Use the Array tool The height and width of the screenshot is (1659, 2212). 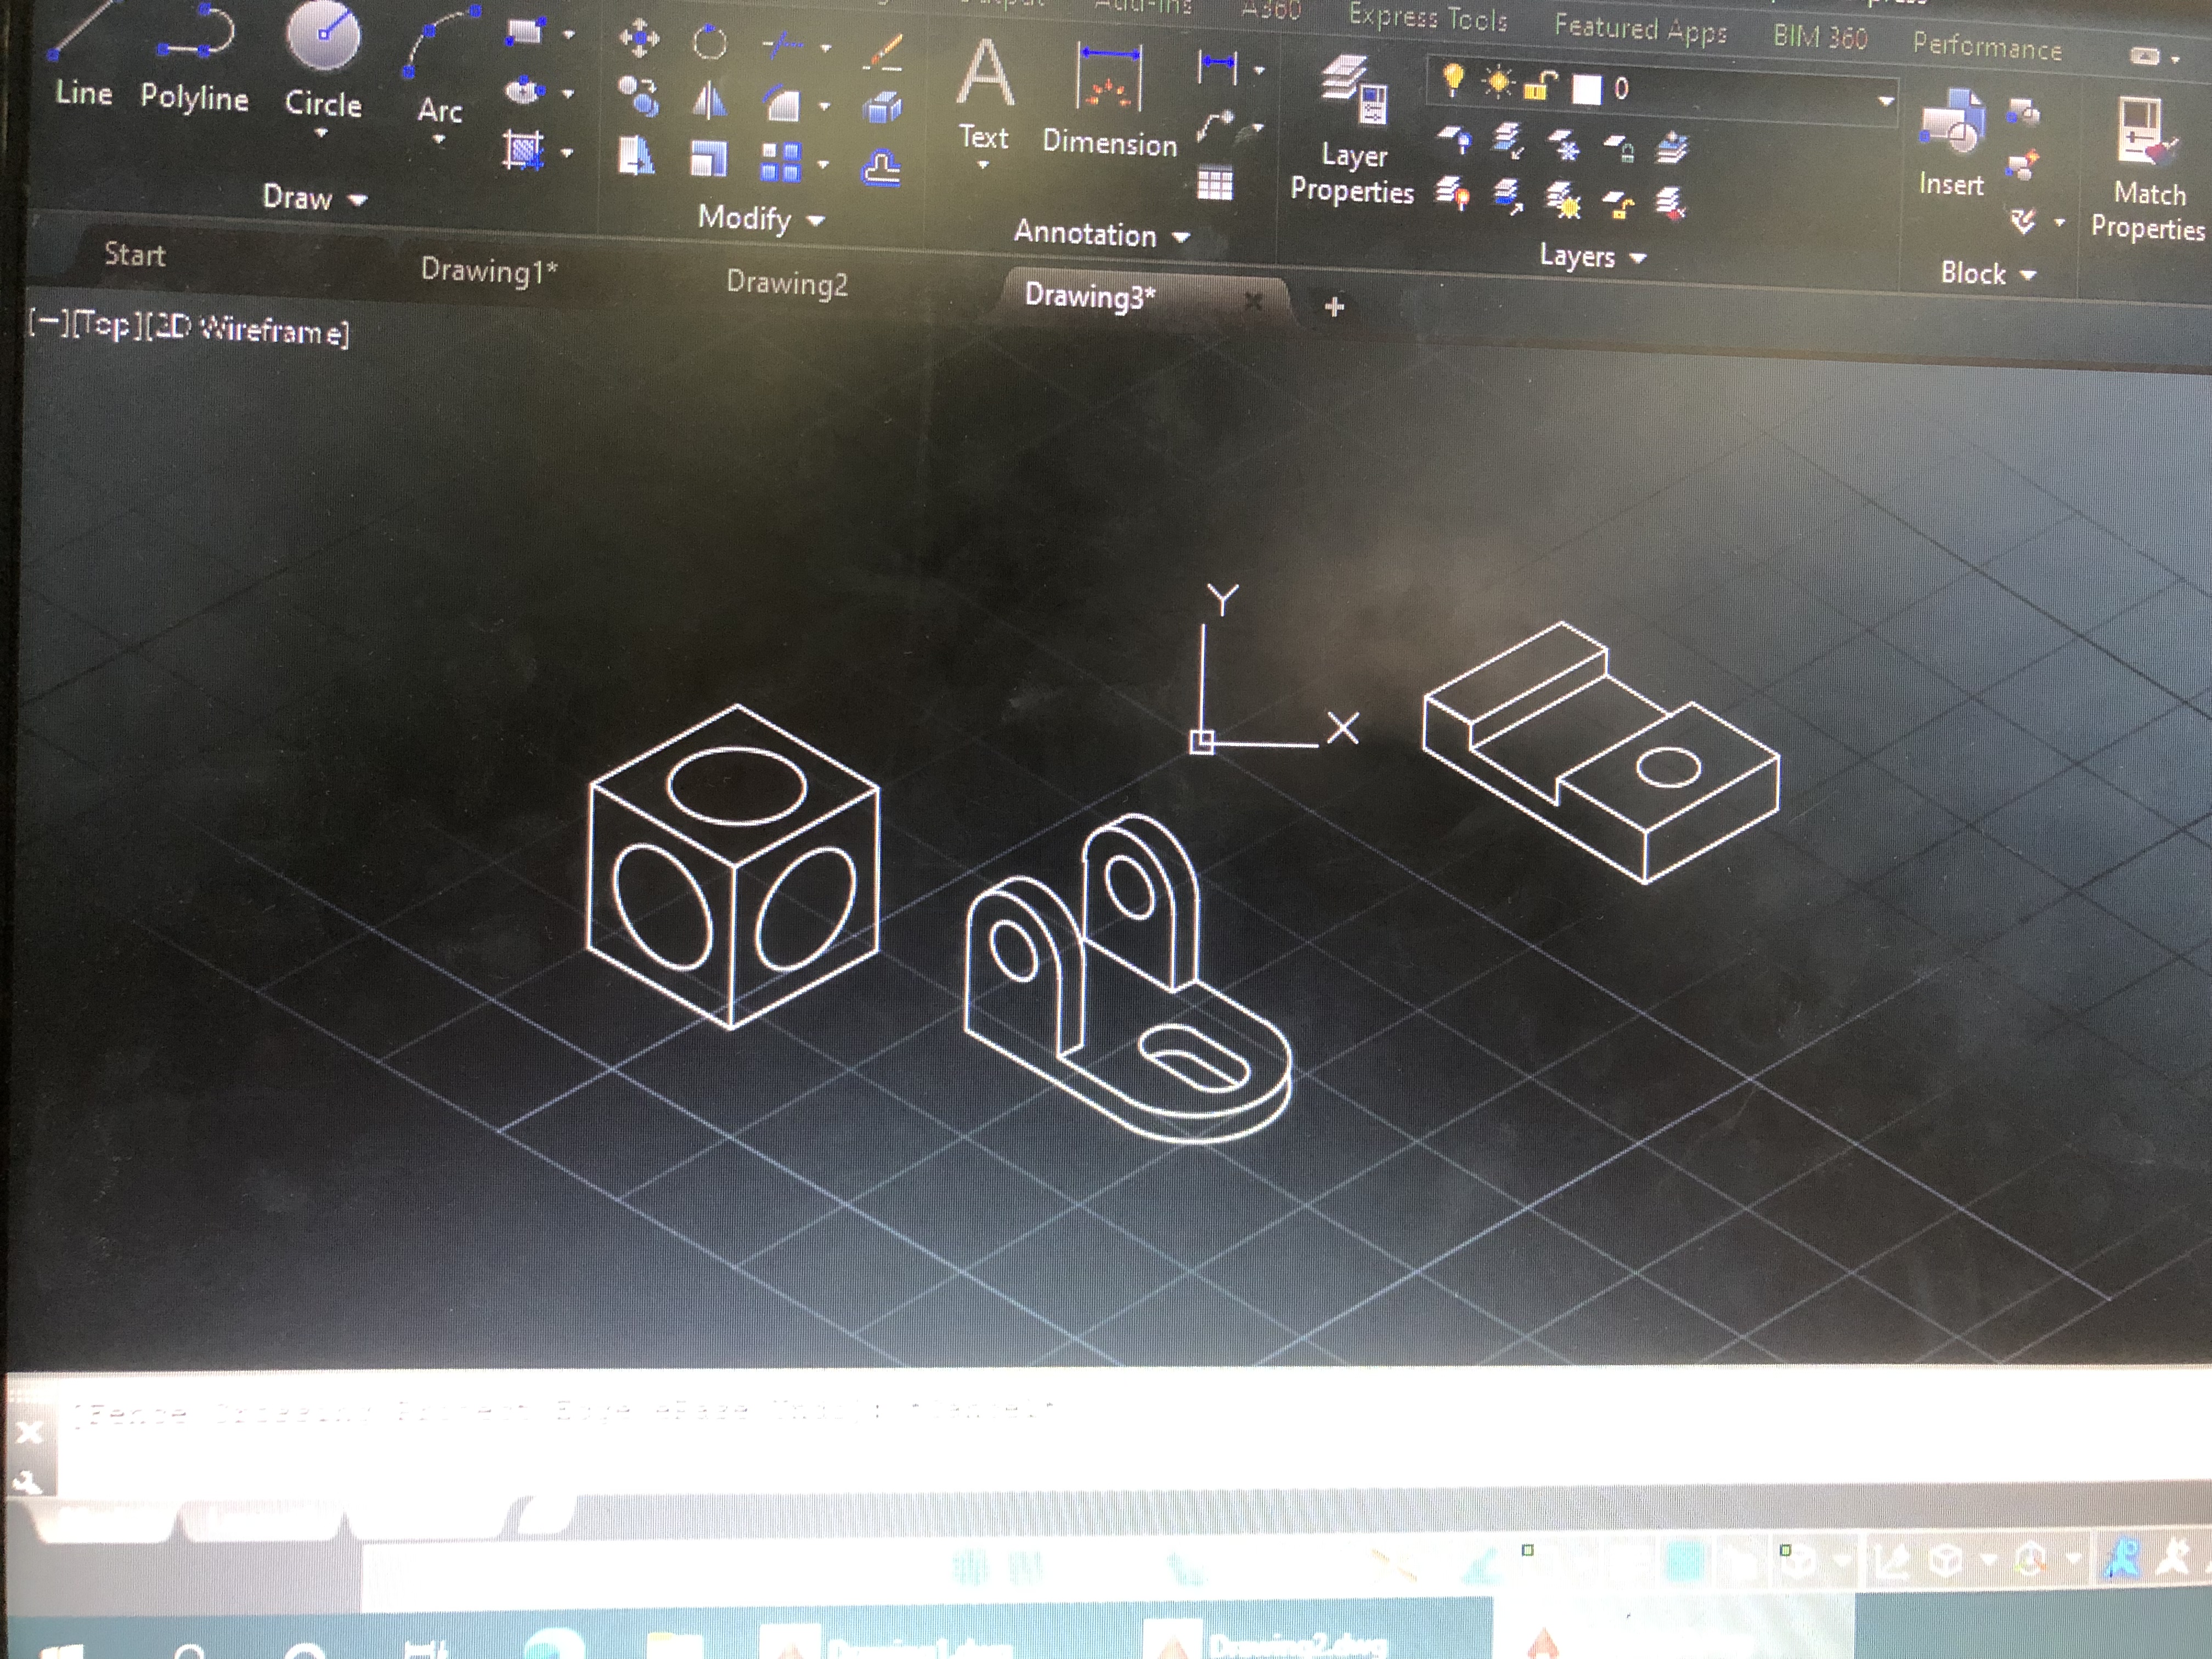coord(781,161)
